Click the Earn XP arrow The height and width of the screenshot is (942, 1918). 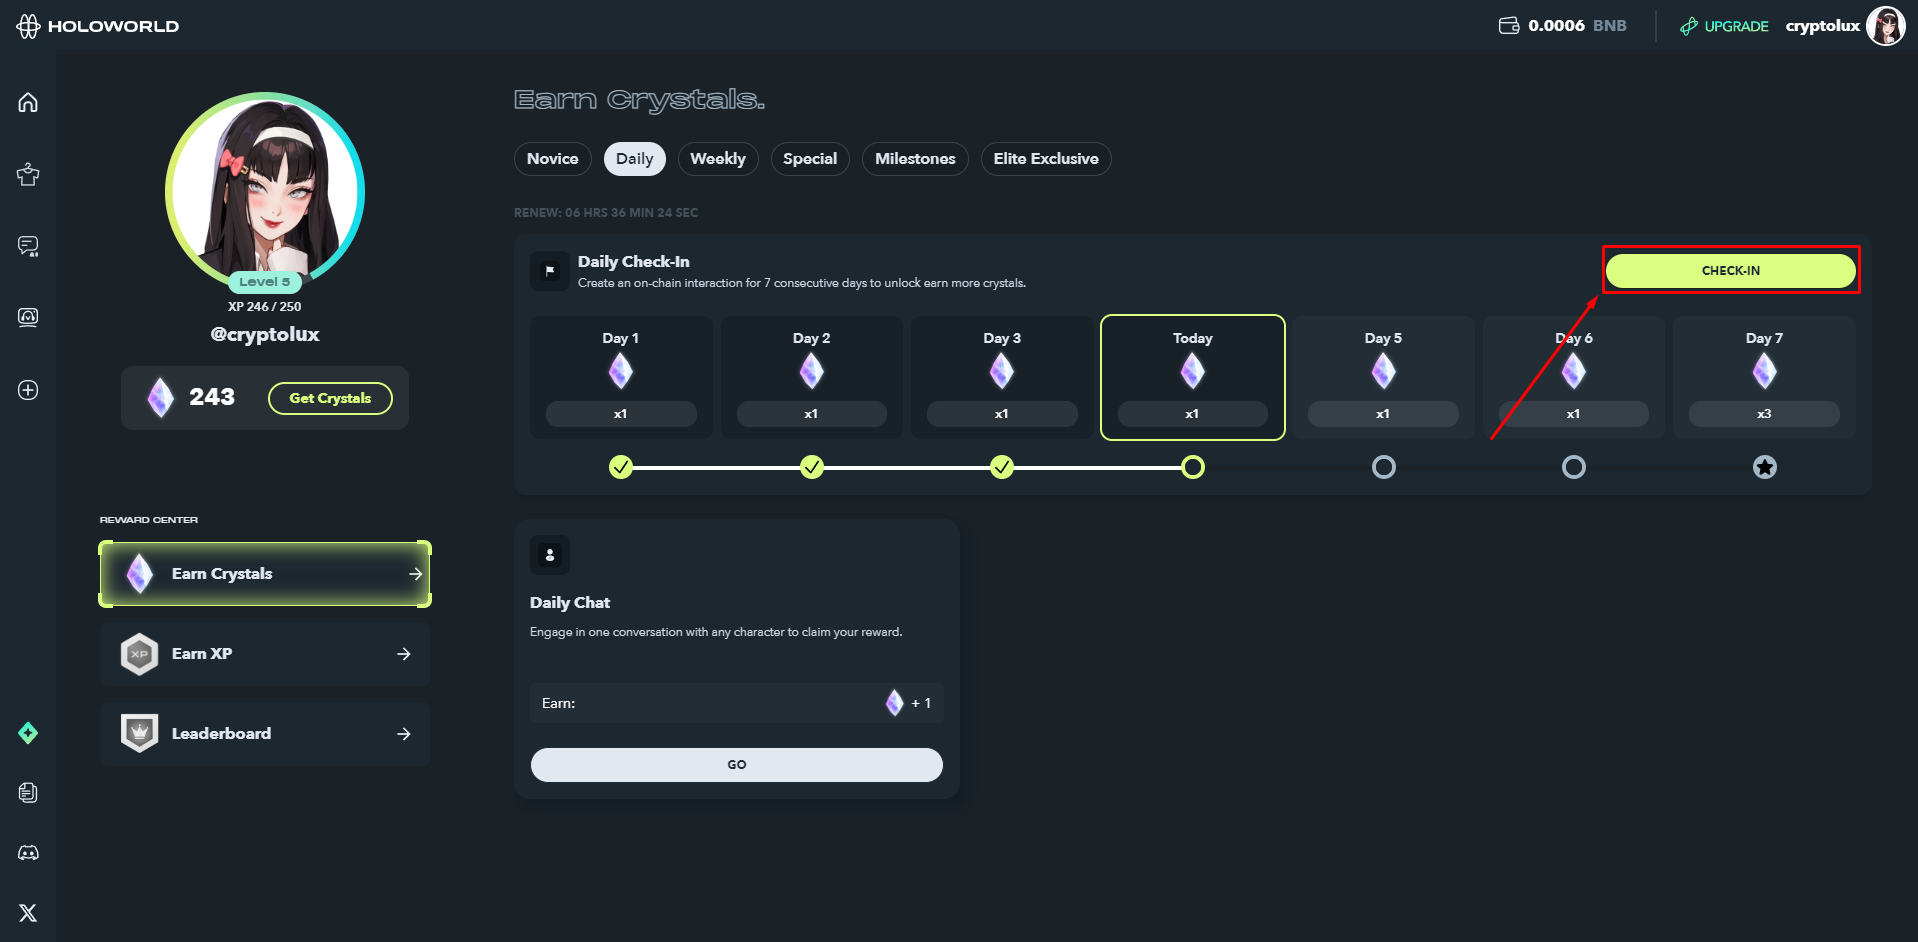click(x=404, y=654)
